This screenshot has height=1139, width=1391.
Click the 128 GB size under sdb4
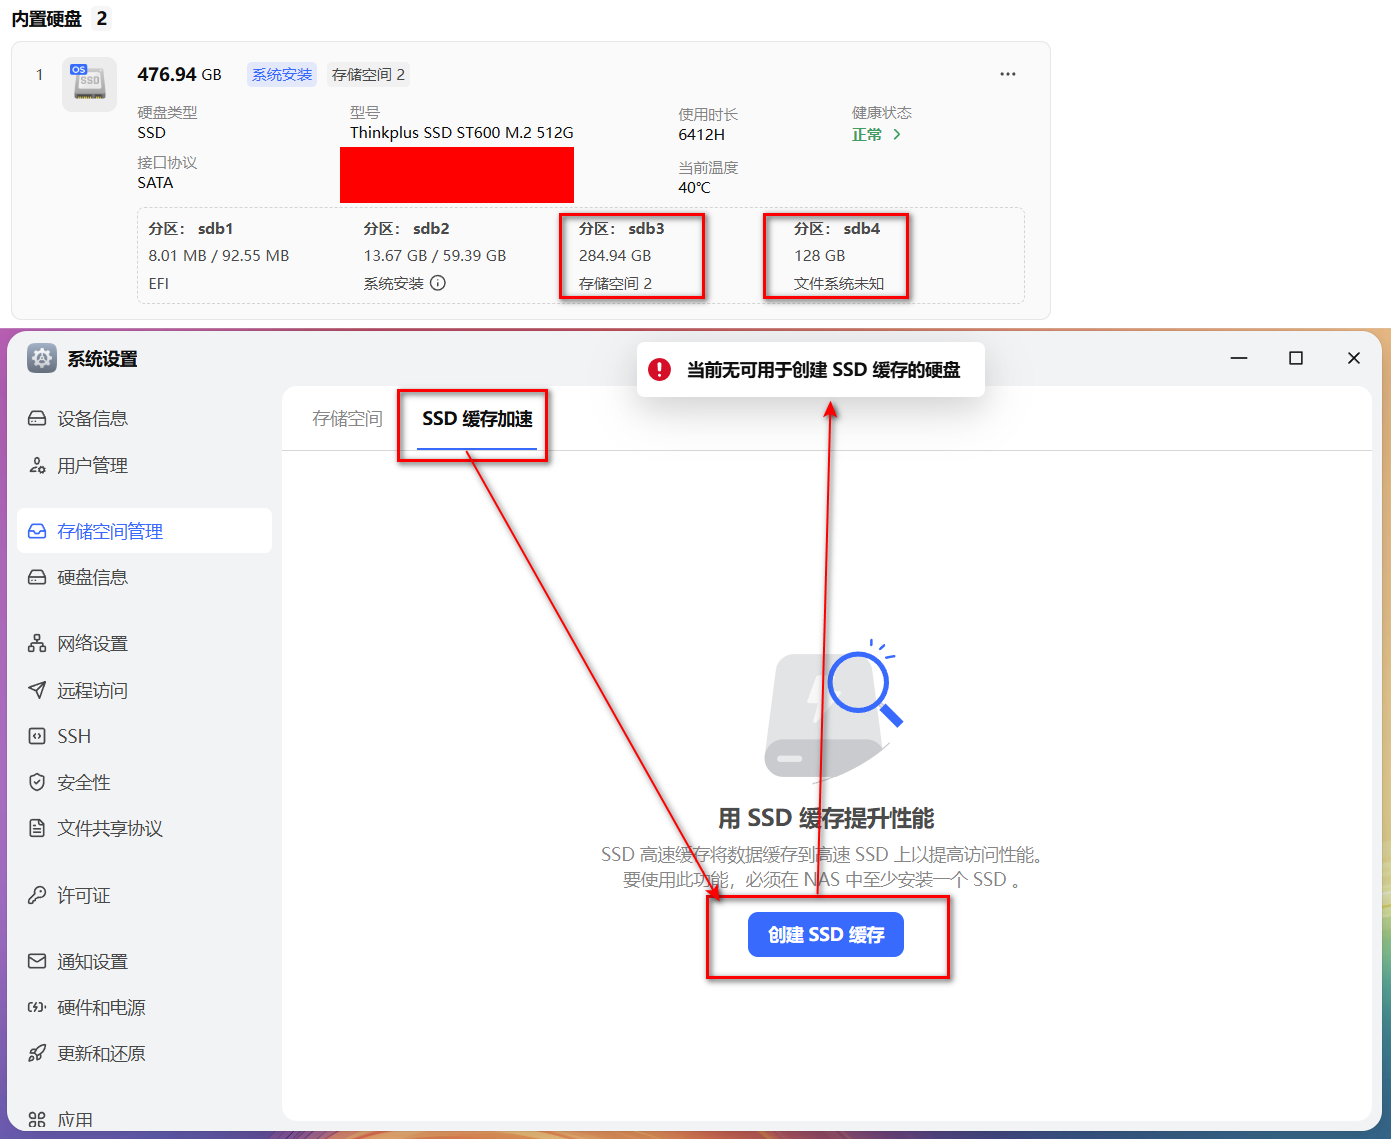pos(820,256)
